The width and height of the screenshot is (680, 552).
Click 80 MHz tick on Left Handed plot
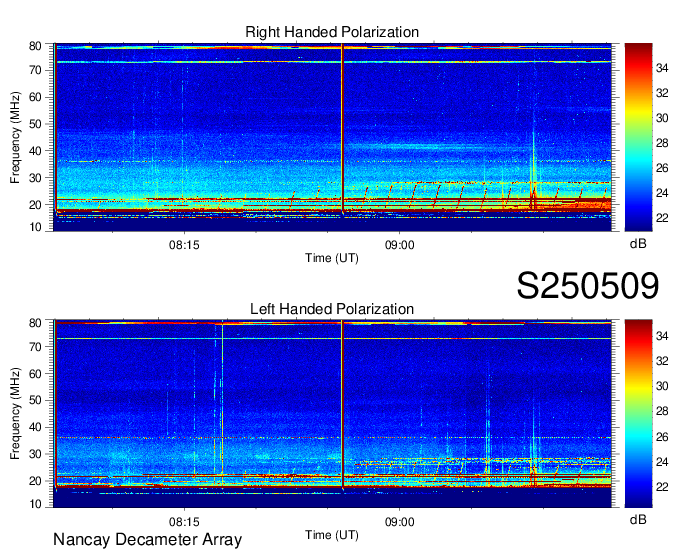click(x=35, y=323)
